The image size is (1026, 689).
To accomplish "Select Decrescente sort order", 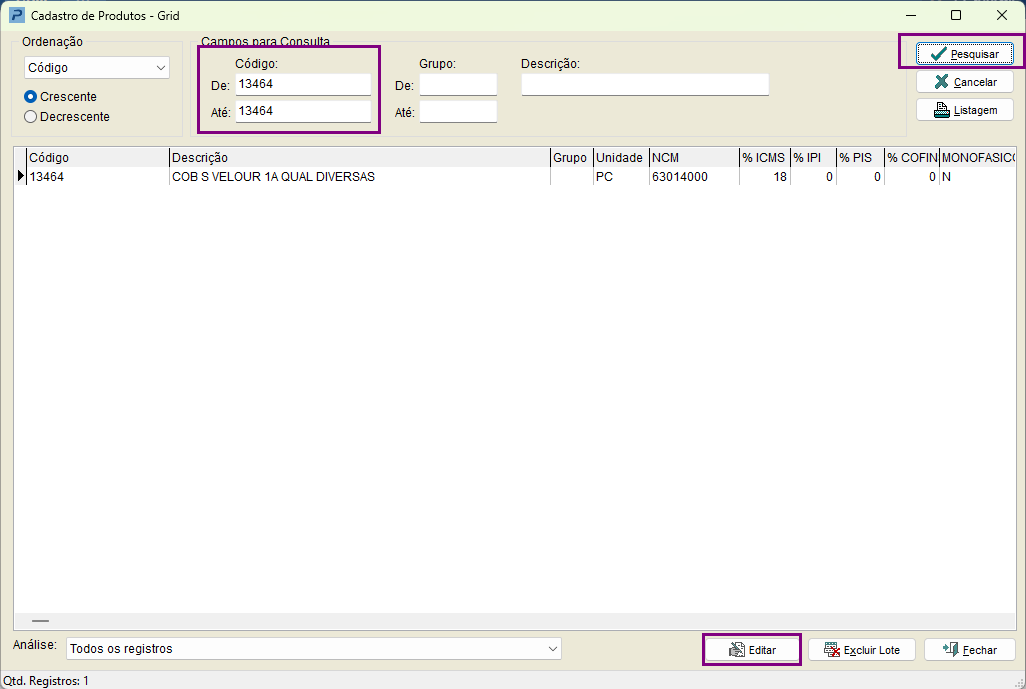I will tap(30, 117).
